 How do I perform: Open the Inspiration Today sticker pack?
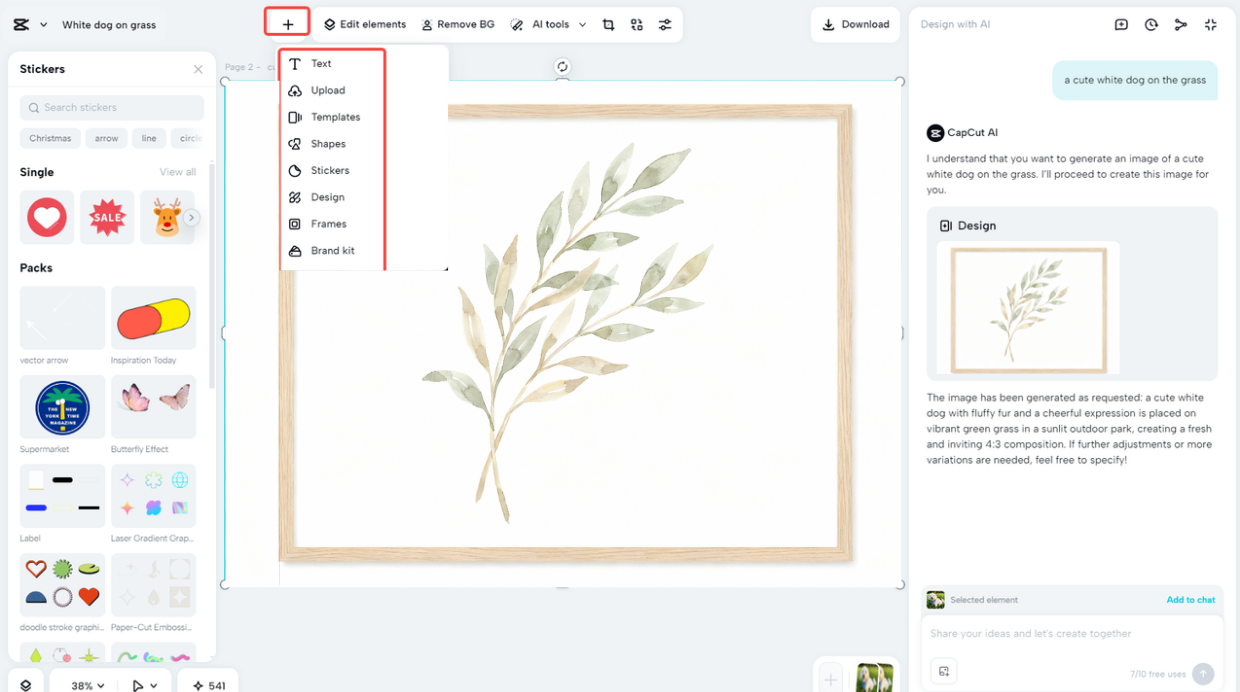pos(153,318)
